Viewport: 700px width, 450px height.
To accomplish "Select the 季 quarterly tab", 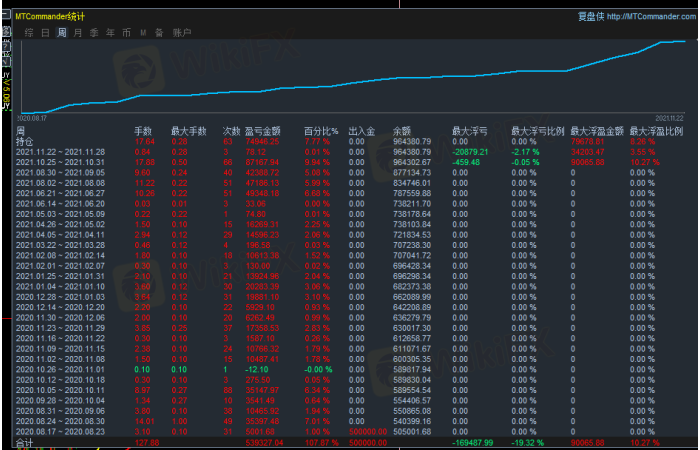I will pos(94,33).
